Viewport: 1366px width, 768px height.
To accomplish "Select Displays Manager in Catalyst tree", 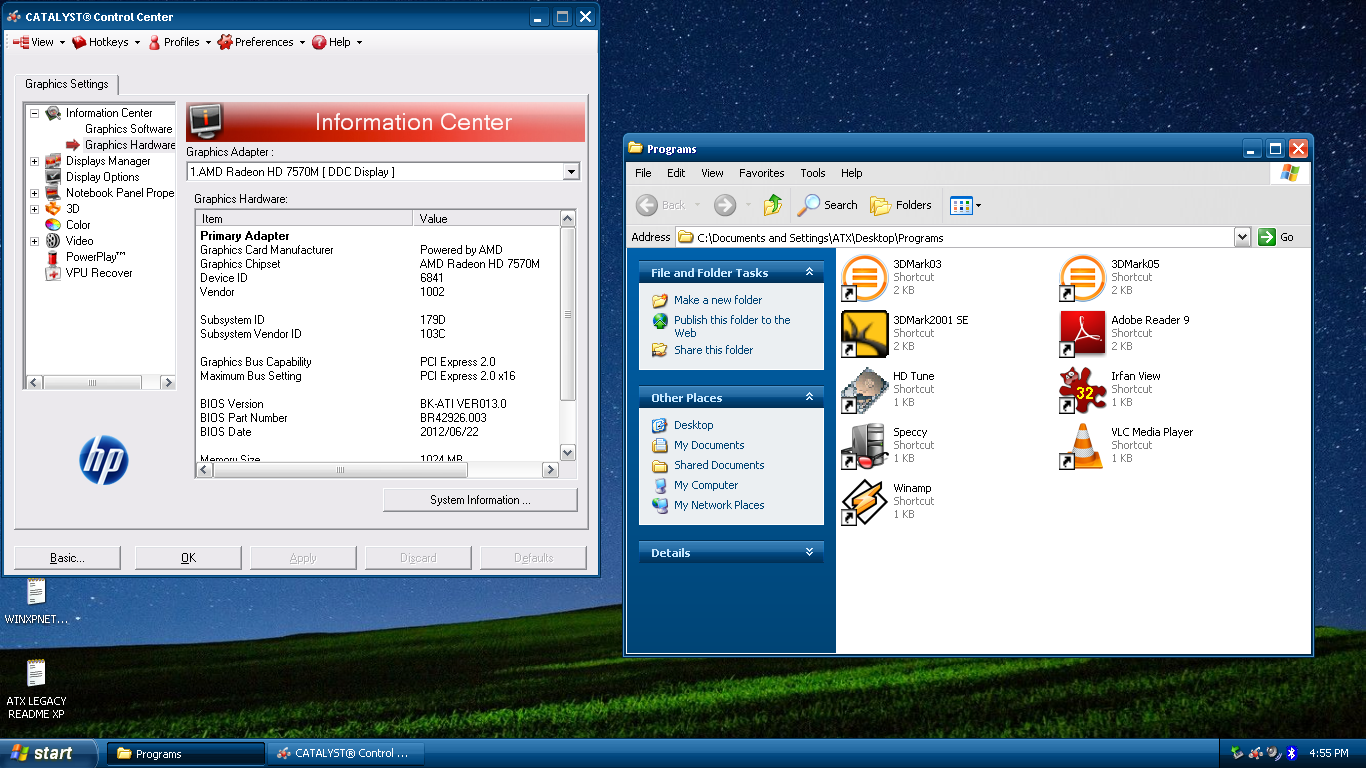I will tap(108, 161).
